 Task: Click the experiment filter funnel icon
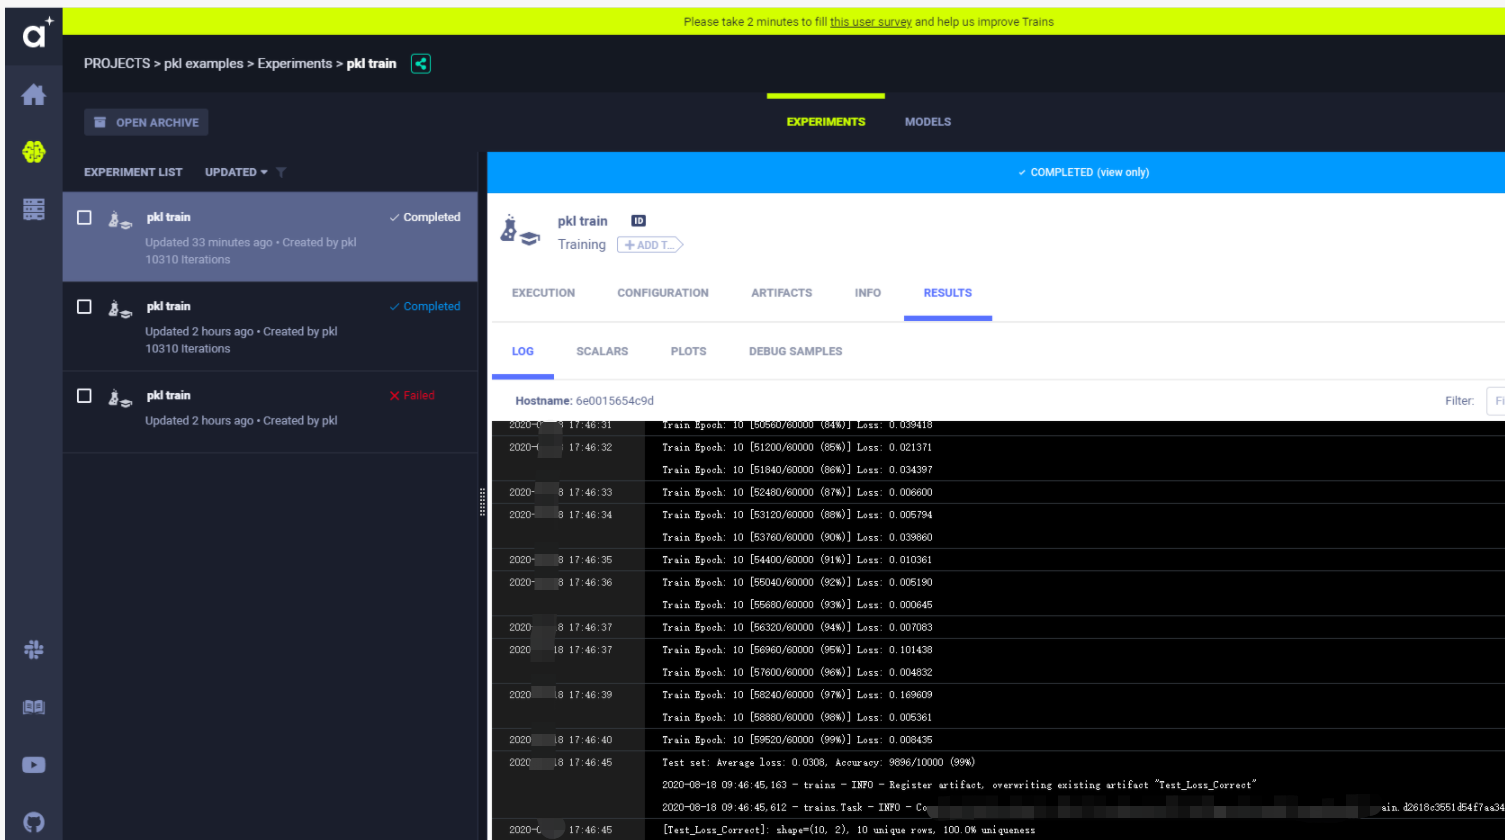pyautogui.click(x=281, y=172)
